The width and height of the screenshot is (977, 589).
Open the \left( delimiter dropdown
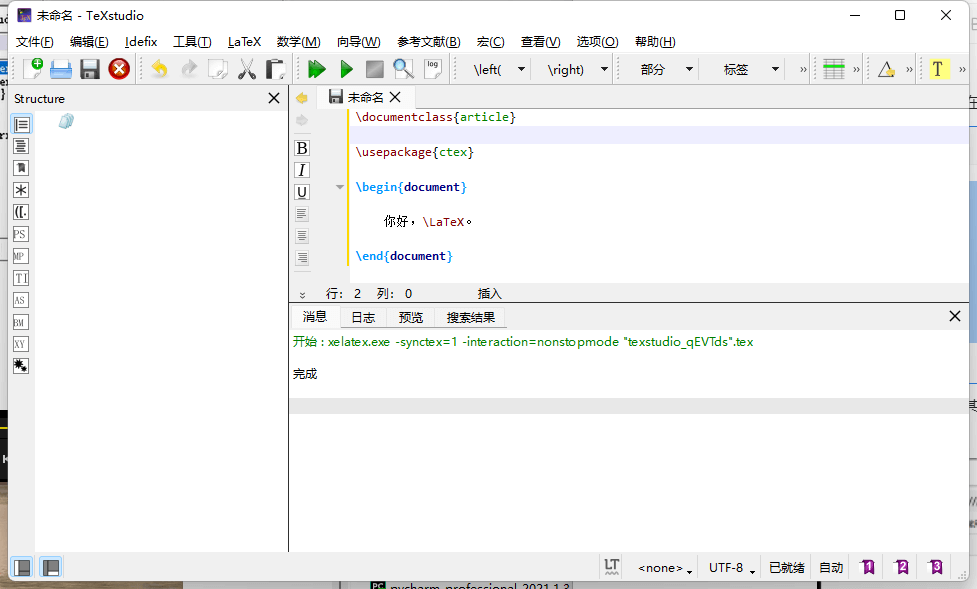522,69
